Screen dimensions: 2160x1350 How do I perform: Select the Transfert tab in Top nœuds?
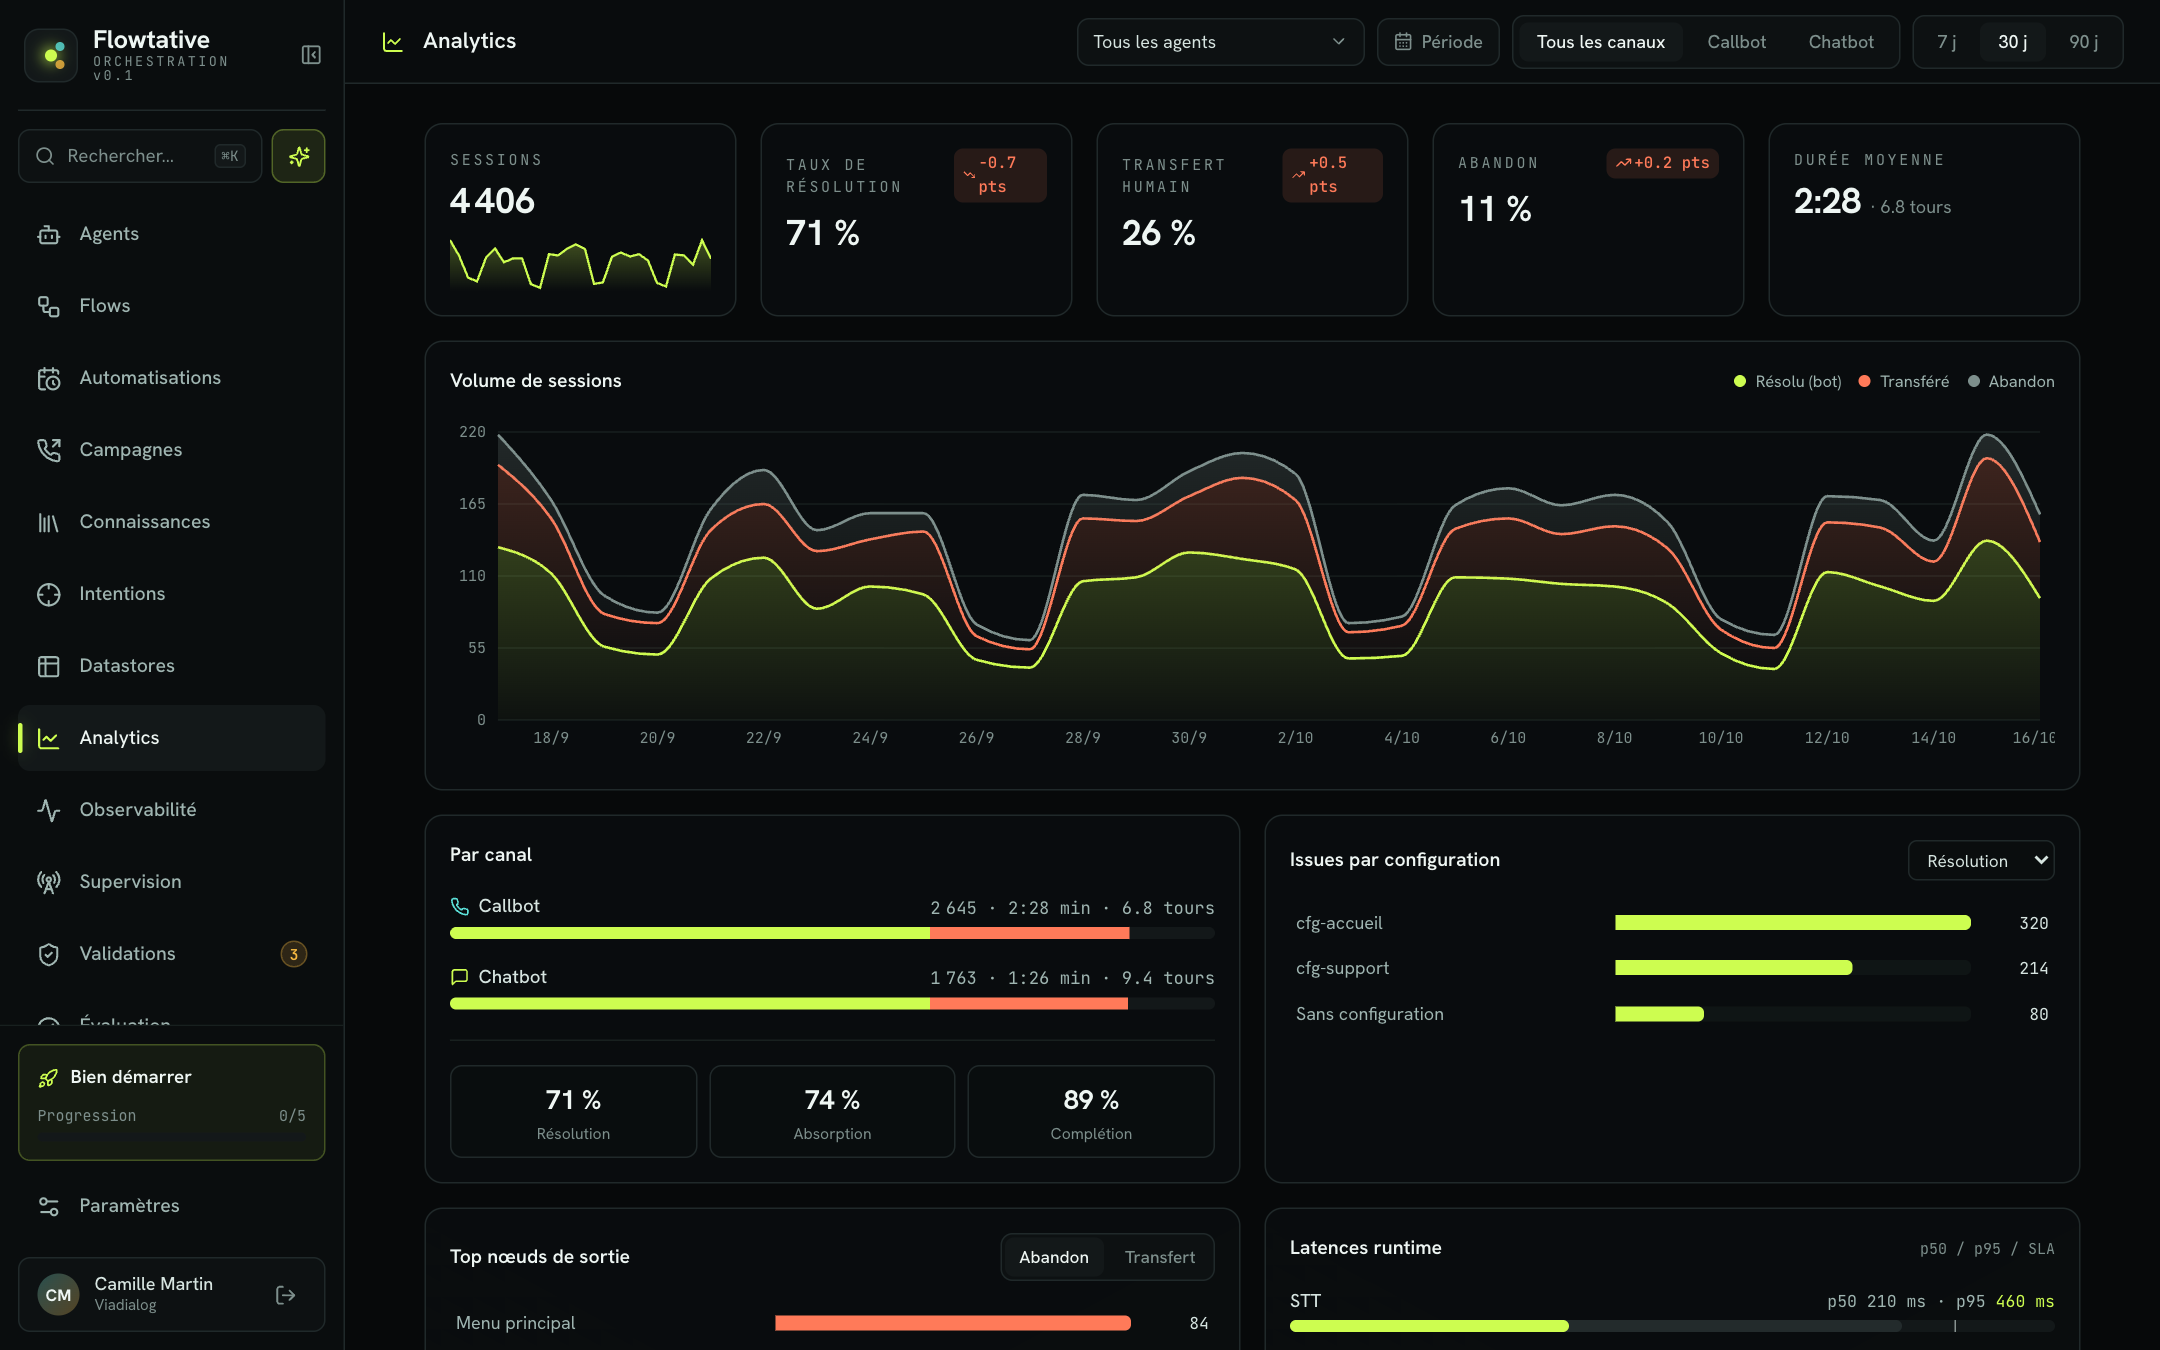(x=1159, y=1257)
